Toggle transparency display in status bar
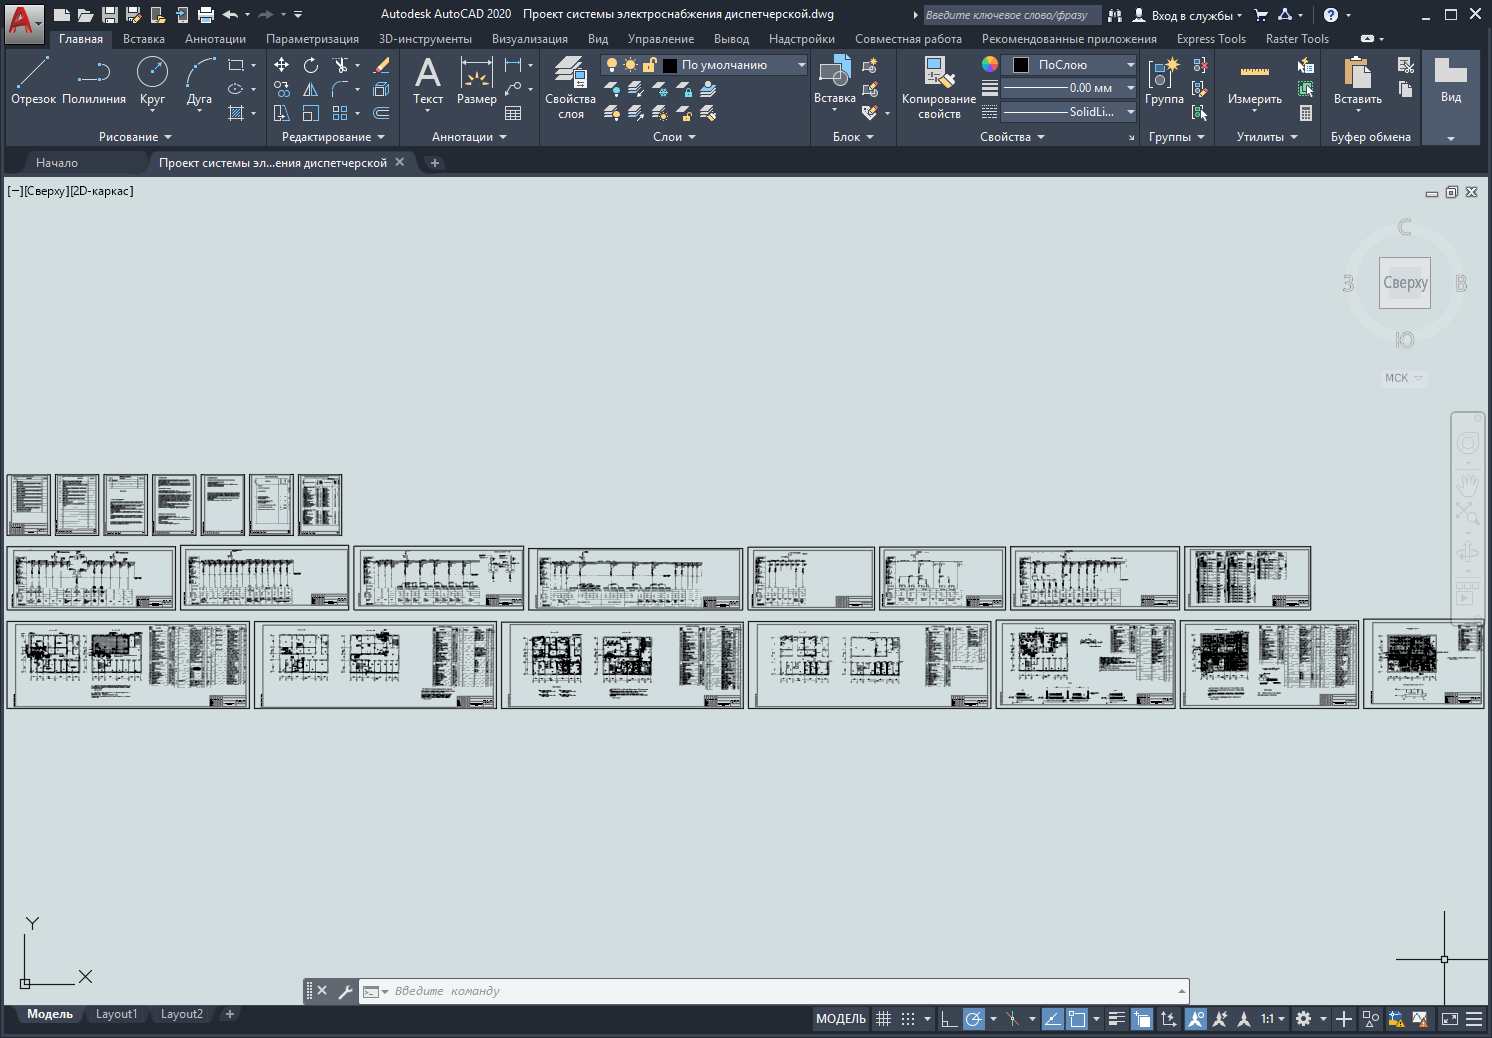This screenshot has height=1038, width=1492. click(x=1142, y=1019)
